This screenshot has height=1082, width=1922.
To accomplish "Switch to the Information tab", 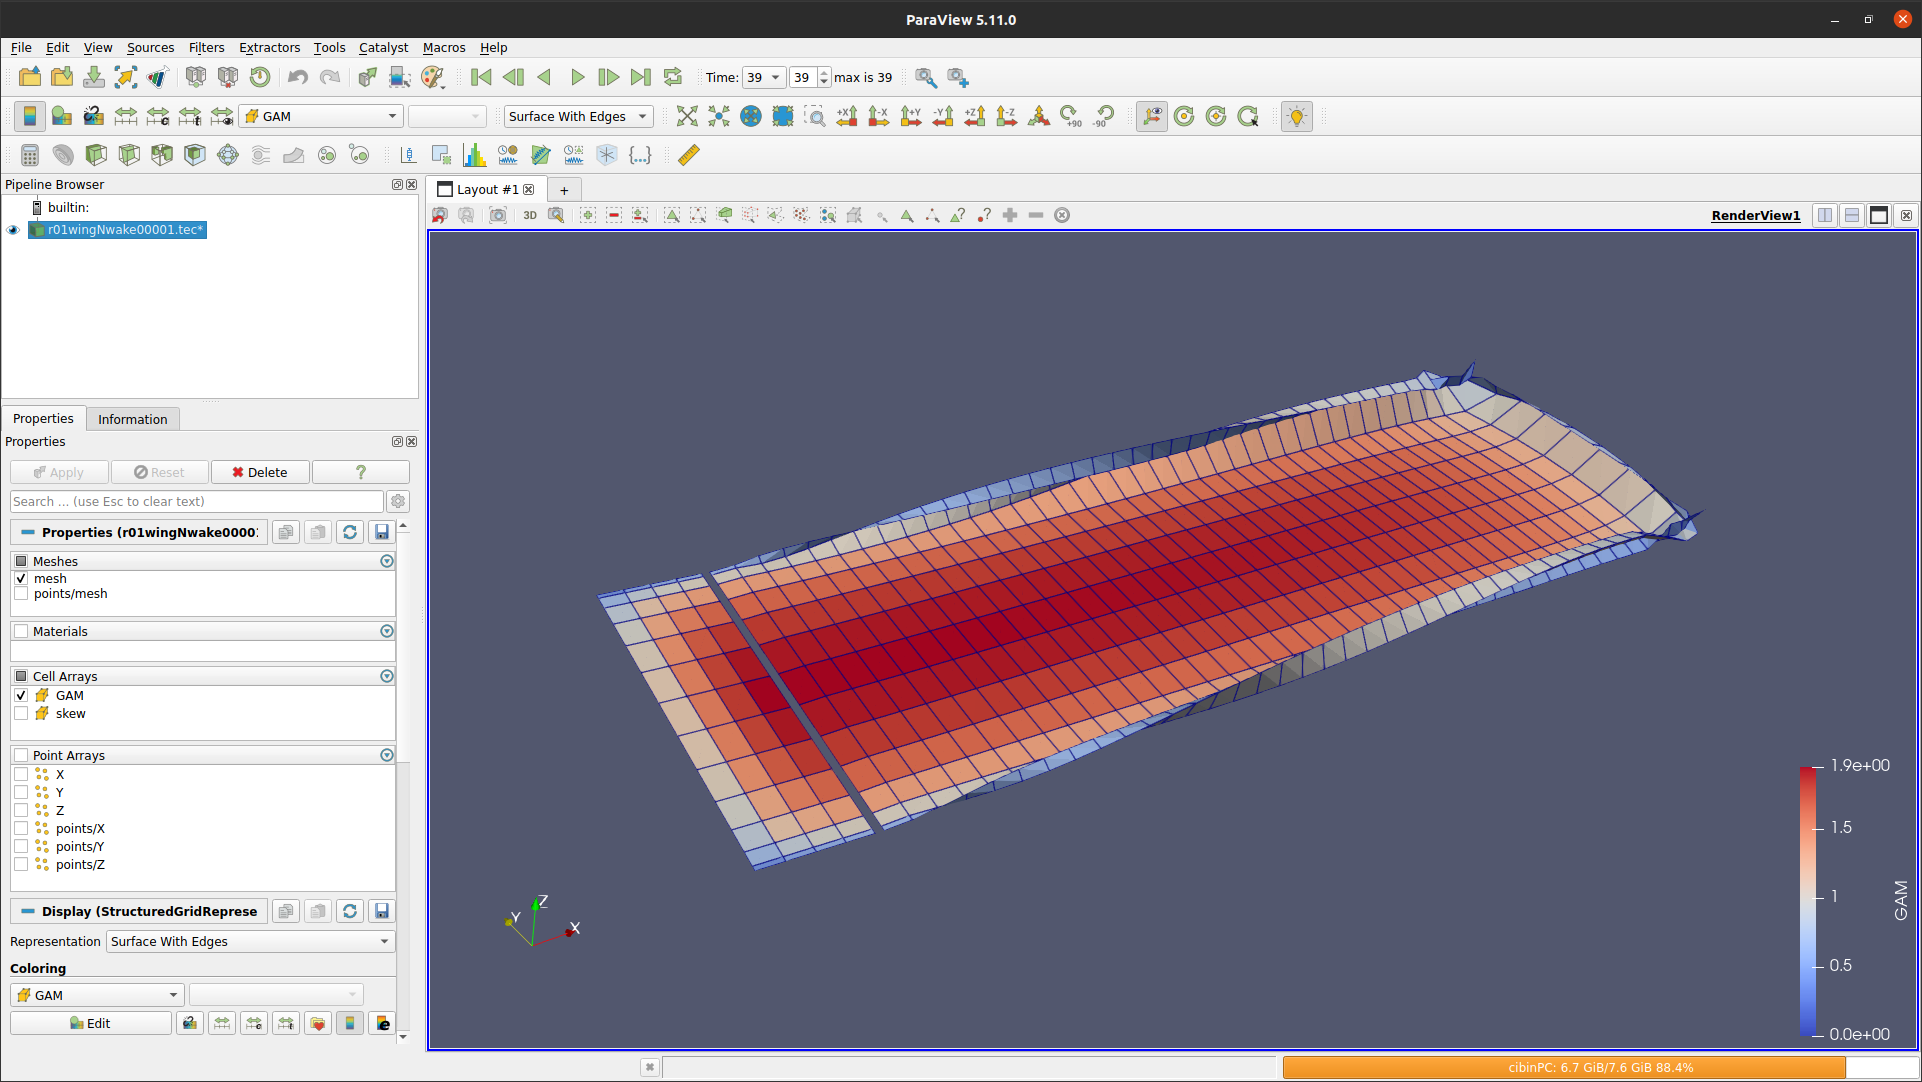I will coord(132,418).
